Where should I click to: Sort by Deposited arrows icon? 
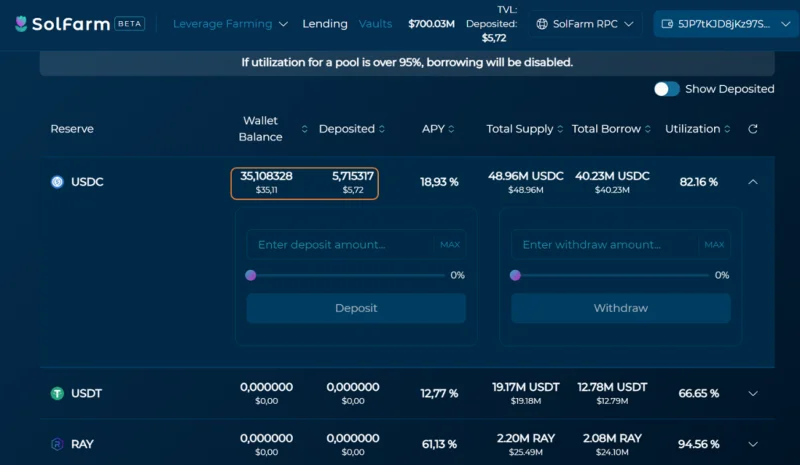[x=382, y=129]
